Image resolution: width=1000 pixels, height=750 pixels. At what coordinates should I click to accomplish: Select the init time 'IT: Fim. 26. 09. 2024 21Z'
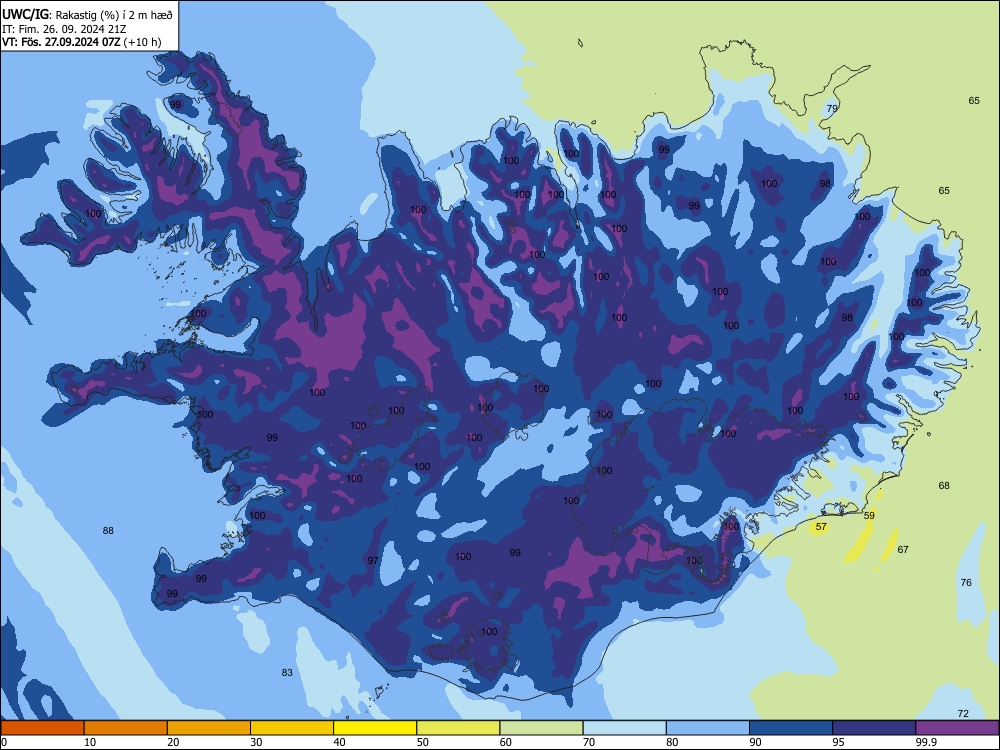pos(62,29)
